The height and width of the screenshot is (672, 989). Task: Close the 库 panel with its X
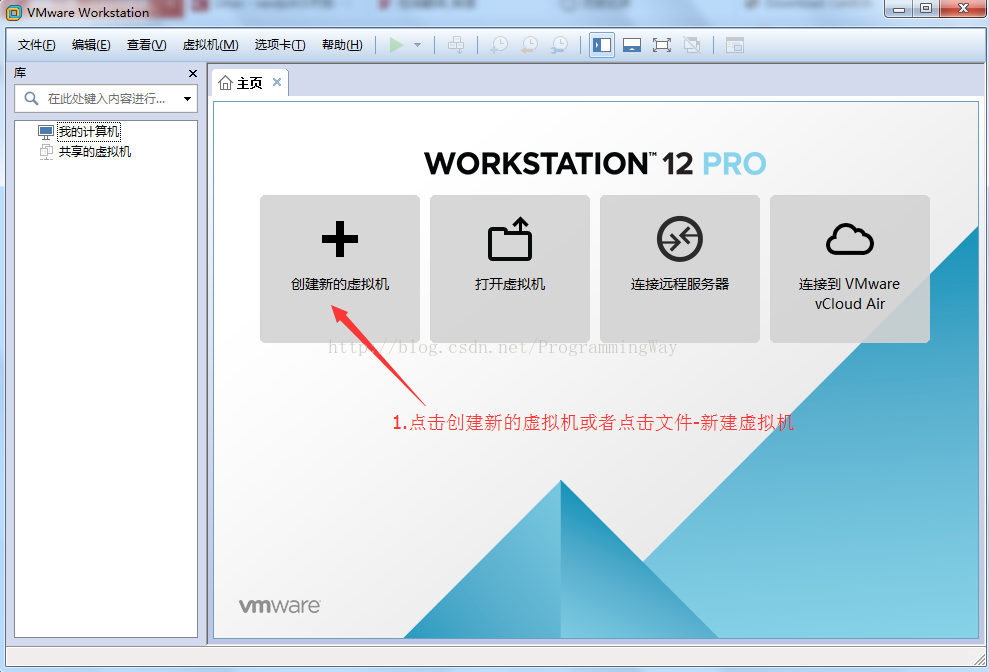click(192, 73)
